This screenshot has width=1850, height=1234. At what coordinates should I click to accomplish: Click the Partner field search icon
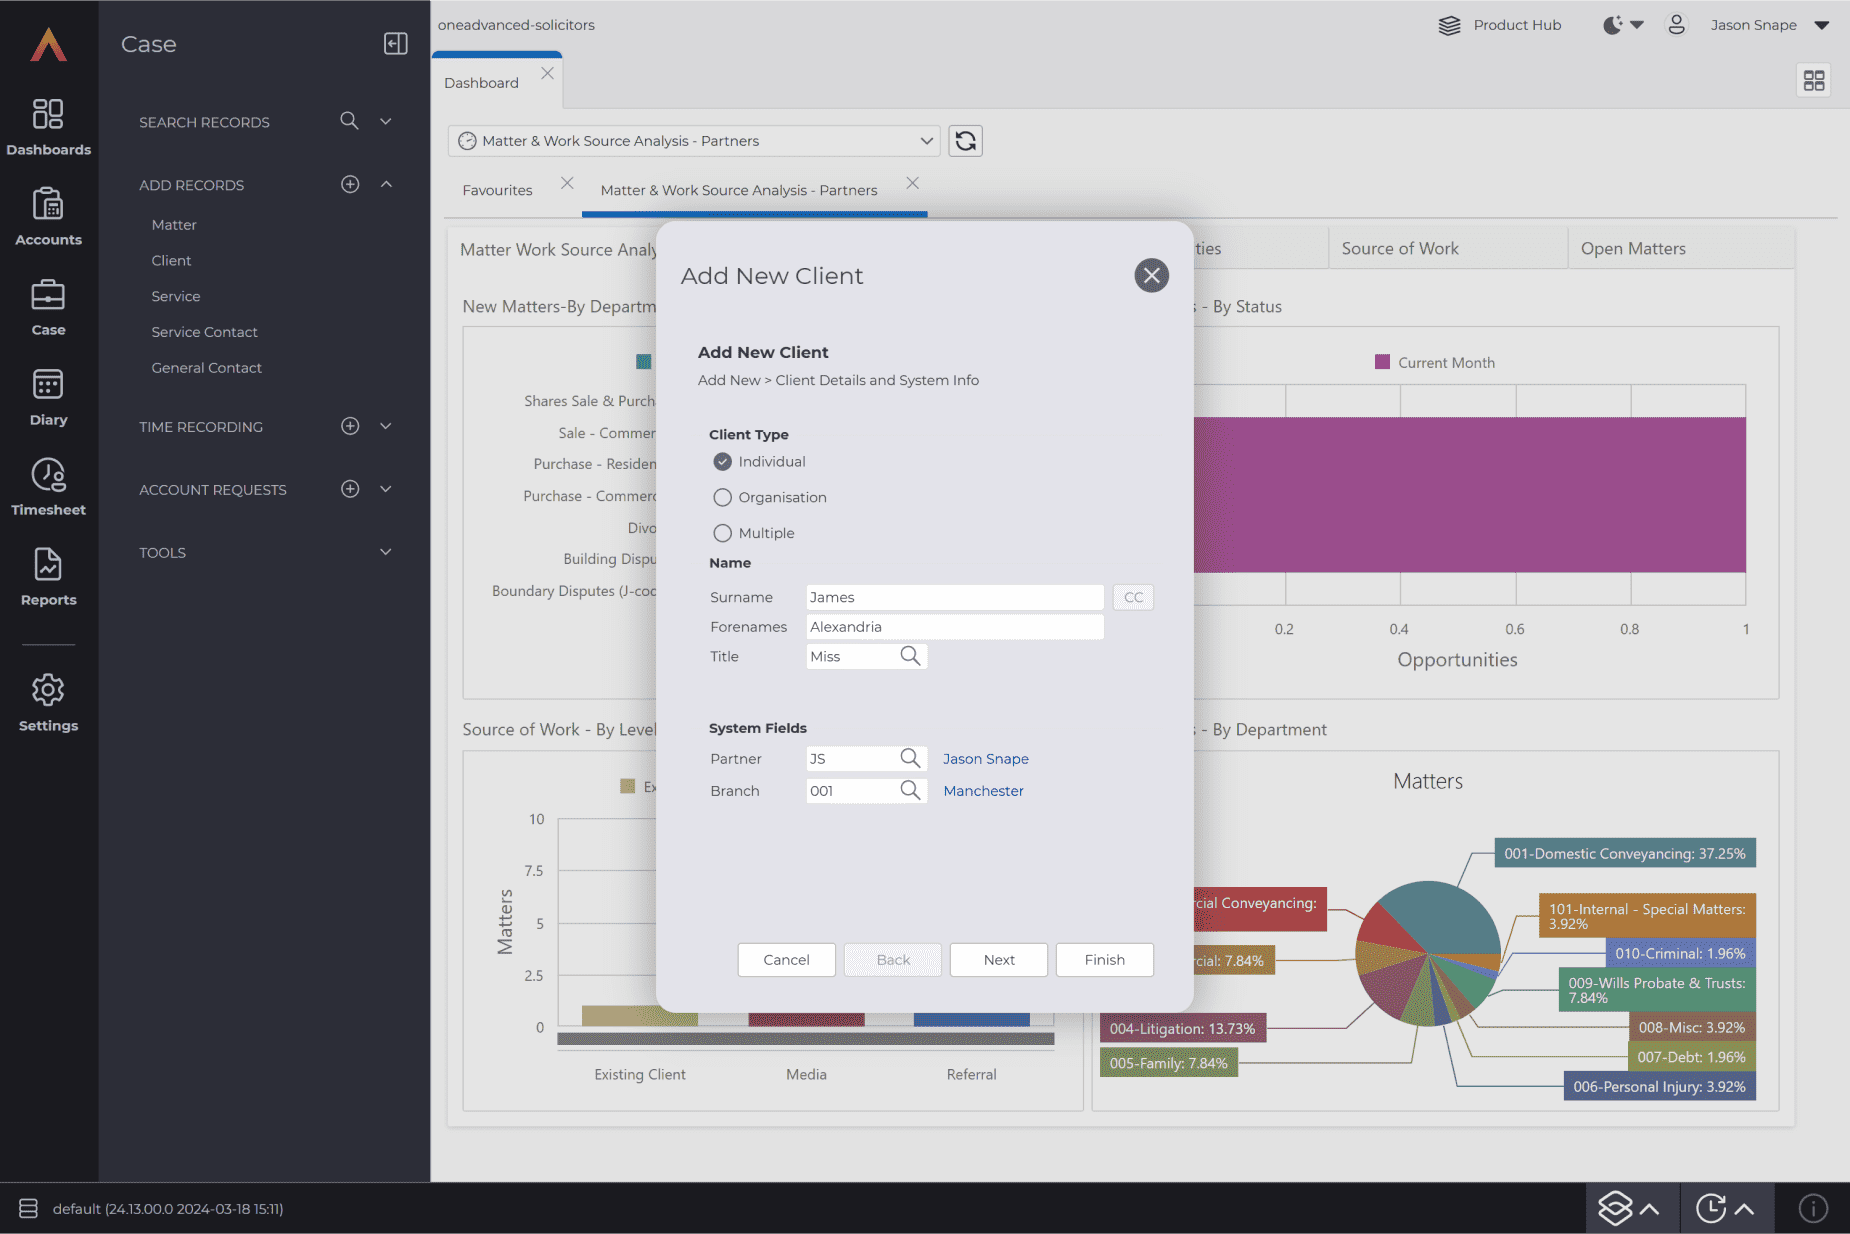[910, 759]
